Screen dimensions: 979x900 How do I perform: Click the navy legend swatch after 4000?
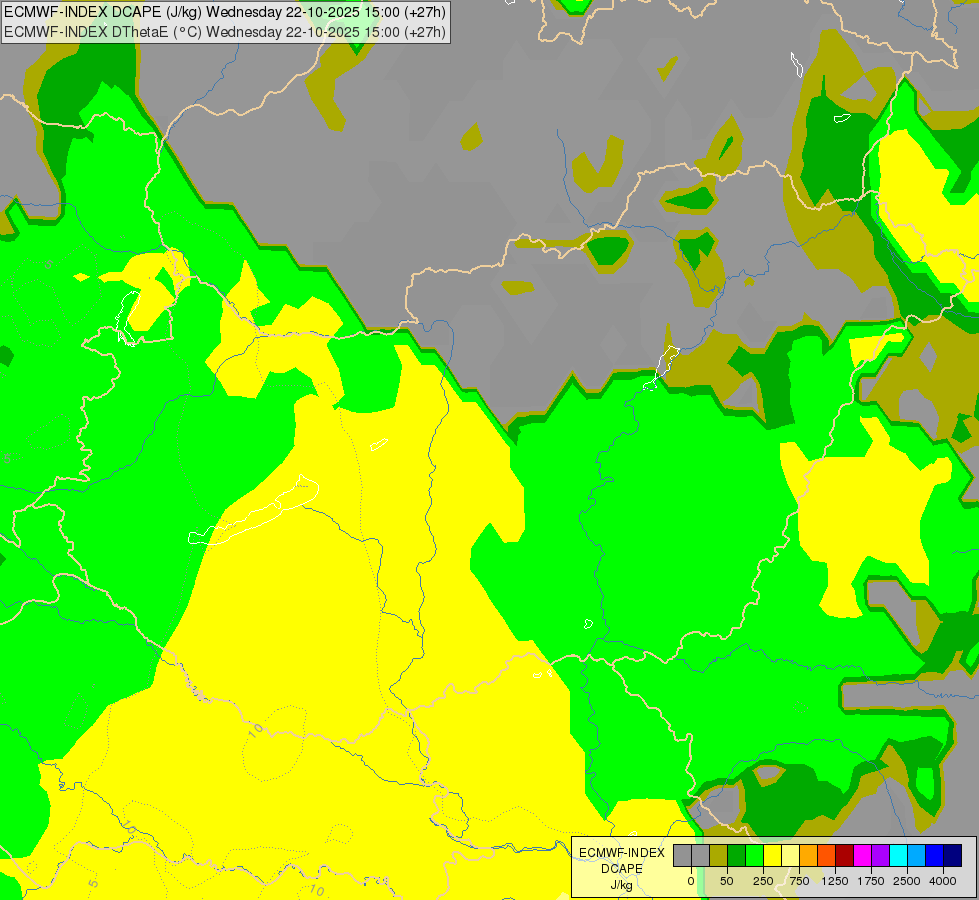953,855
